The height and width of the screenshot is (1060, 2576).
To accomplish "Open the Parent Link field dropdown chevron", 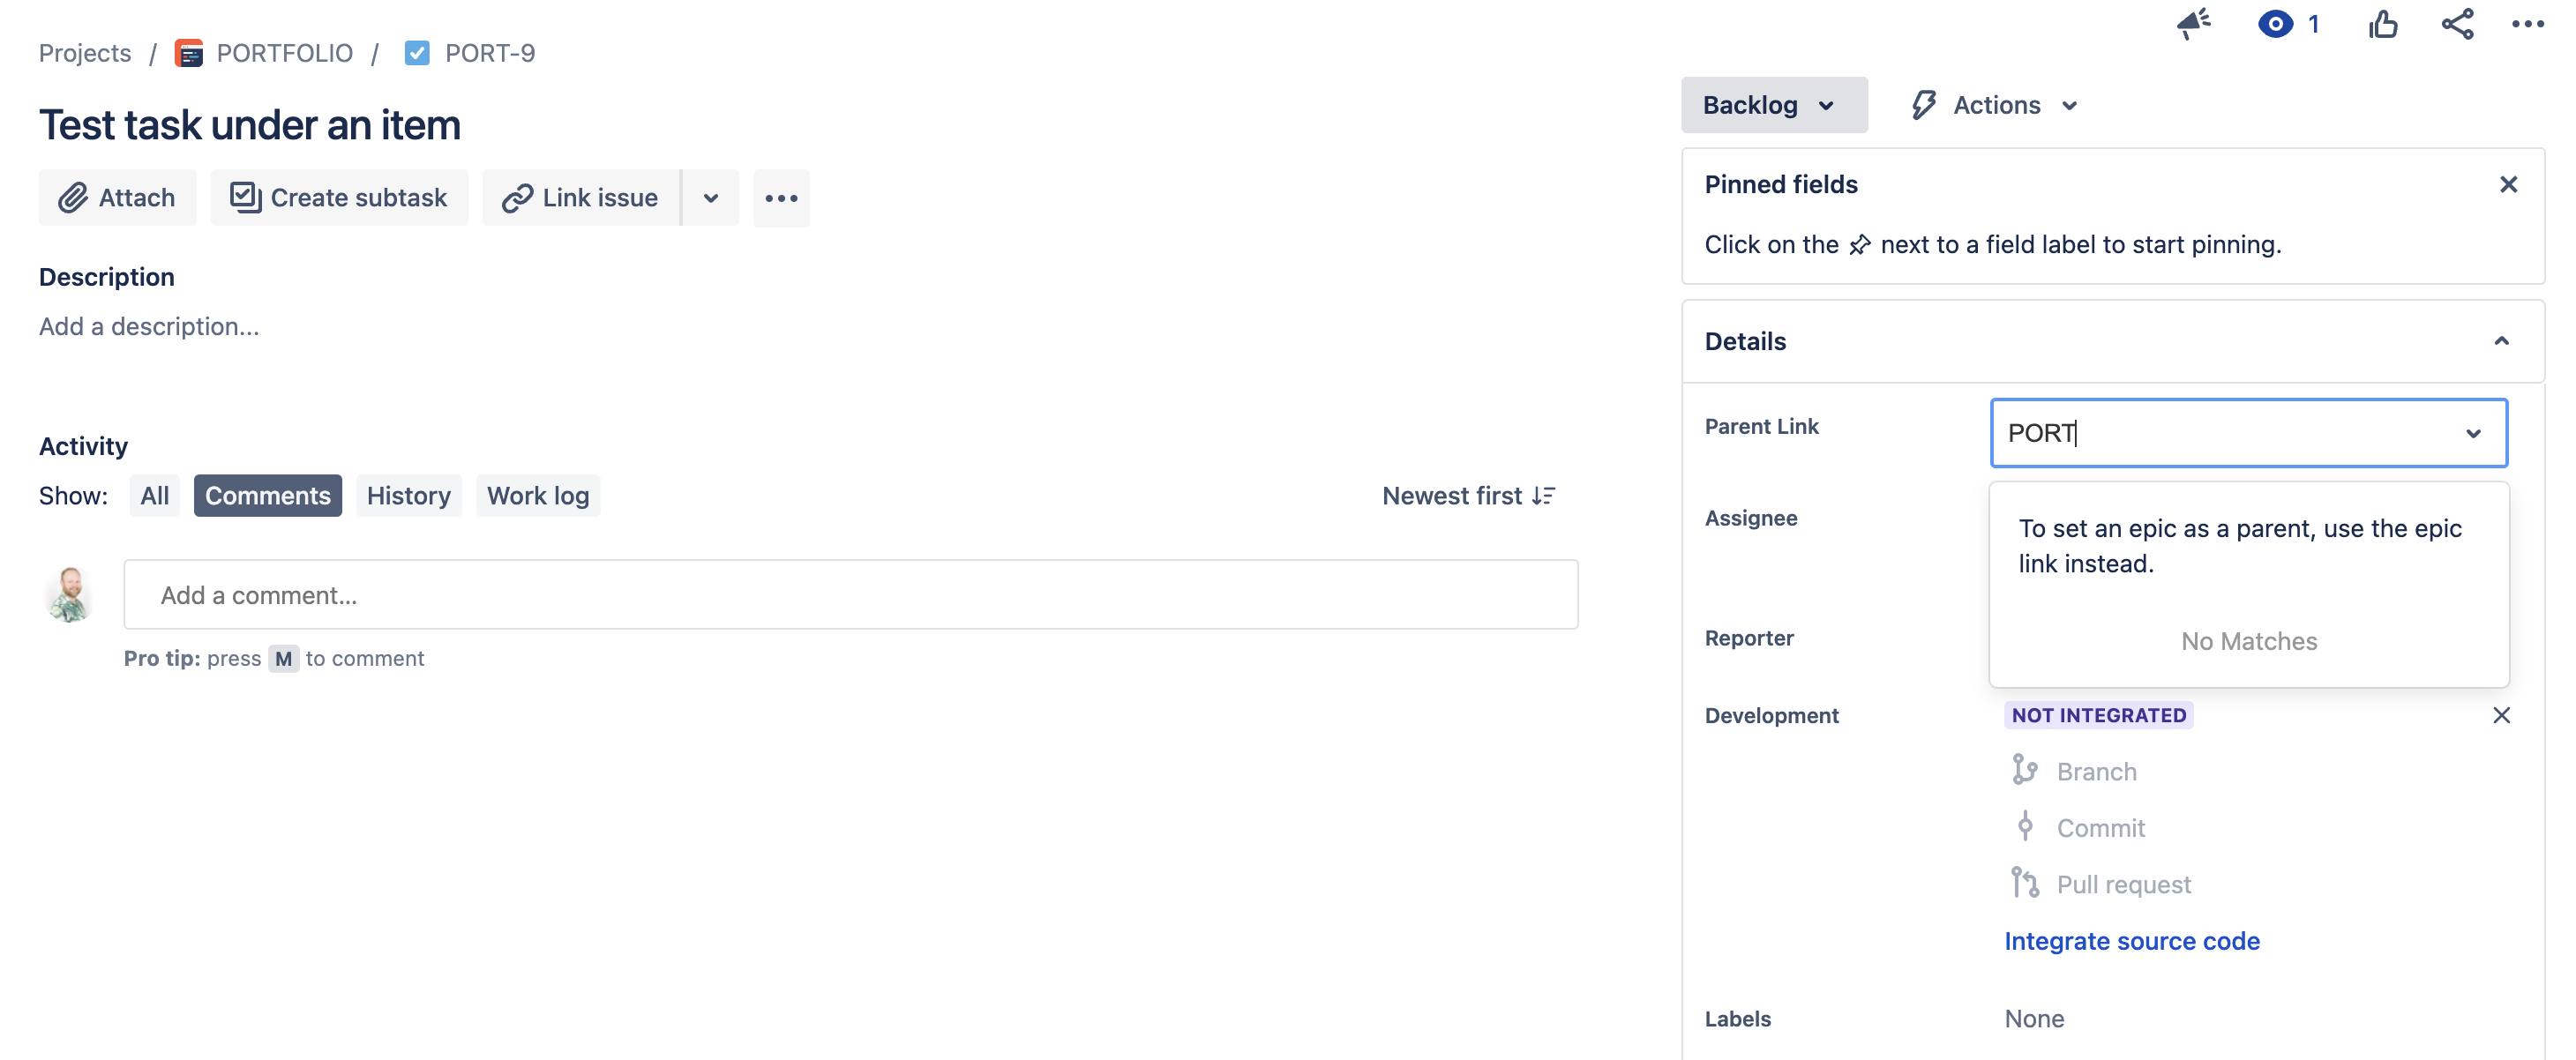I will coord(2475,433).
